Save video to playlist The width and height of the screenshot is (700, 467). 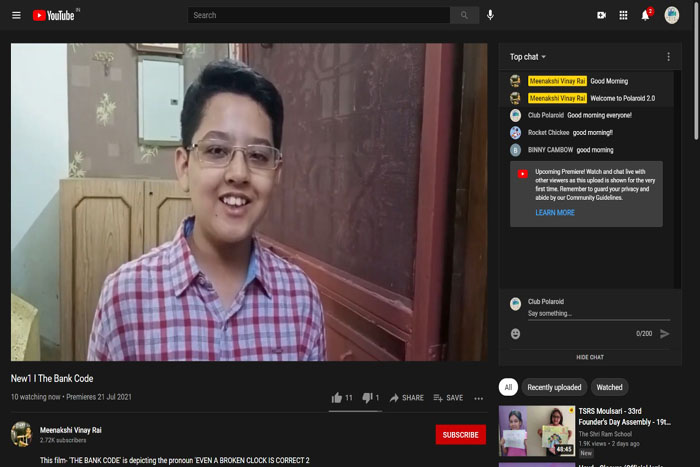[448, 398]
